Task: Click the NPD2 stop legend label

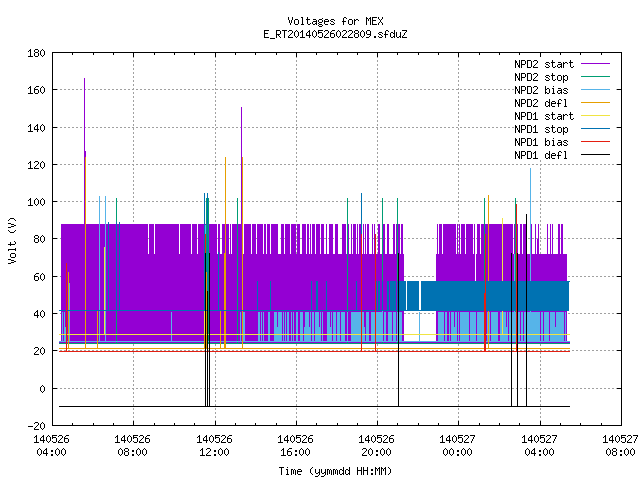Action: (541, 77)
